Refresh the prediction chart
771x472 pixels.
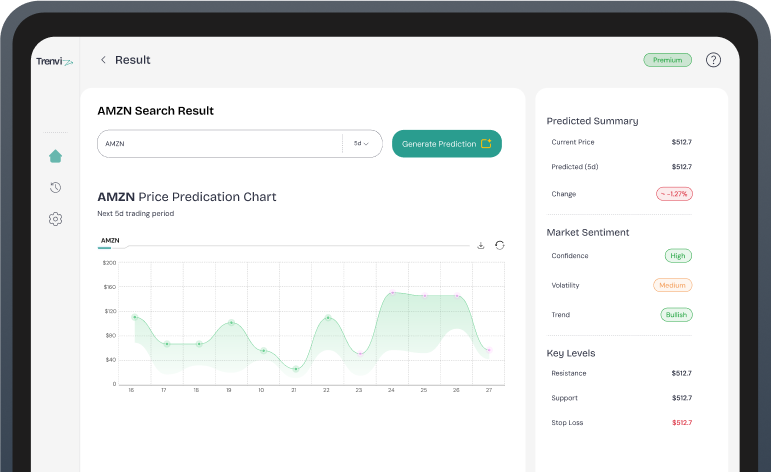point(499,245)
